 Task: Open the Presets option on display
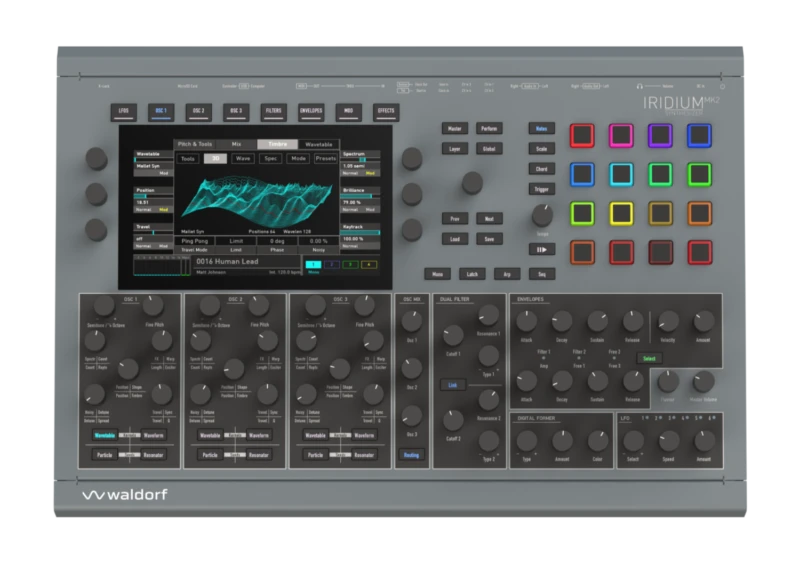click(326, 158)
